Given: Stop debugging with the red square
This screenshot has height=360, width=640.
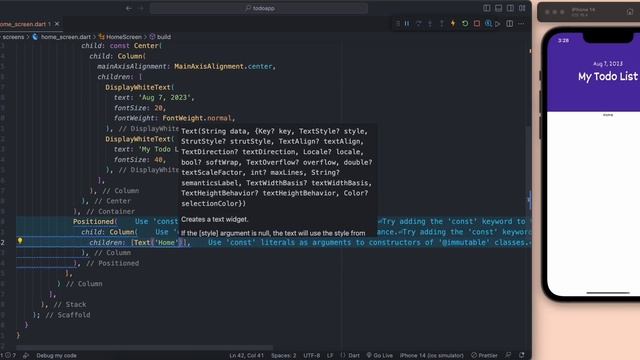Looking at the screenshot, I should point(477,24).
